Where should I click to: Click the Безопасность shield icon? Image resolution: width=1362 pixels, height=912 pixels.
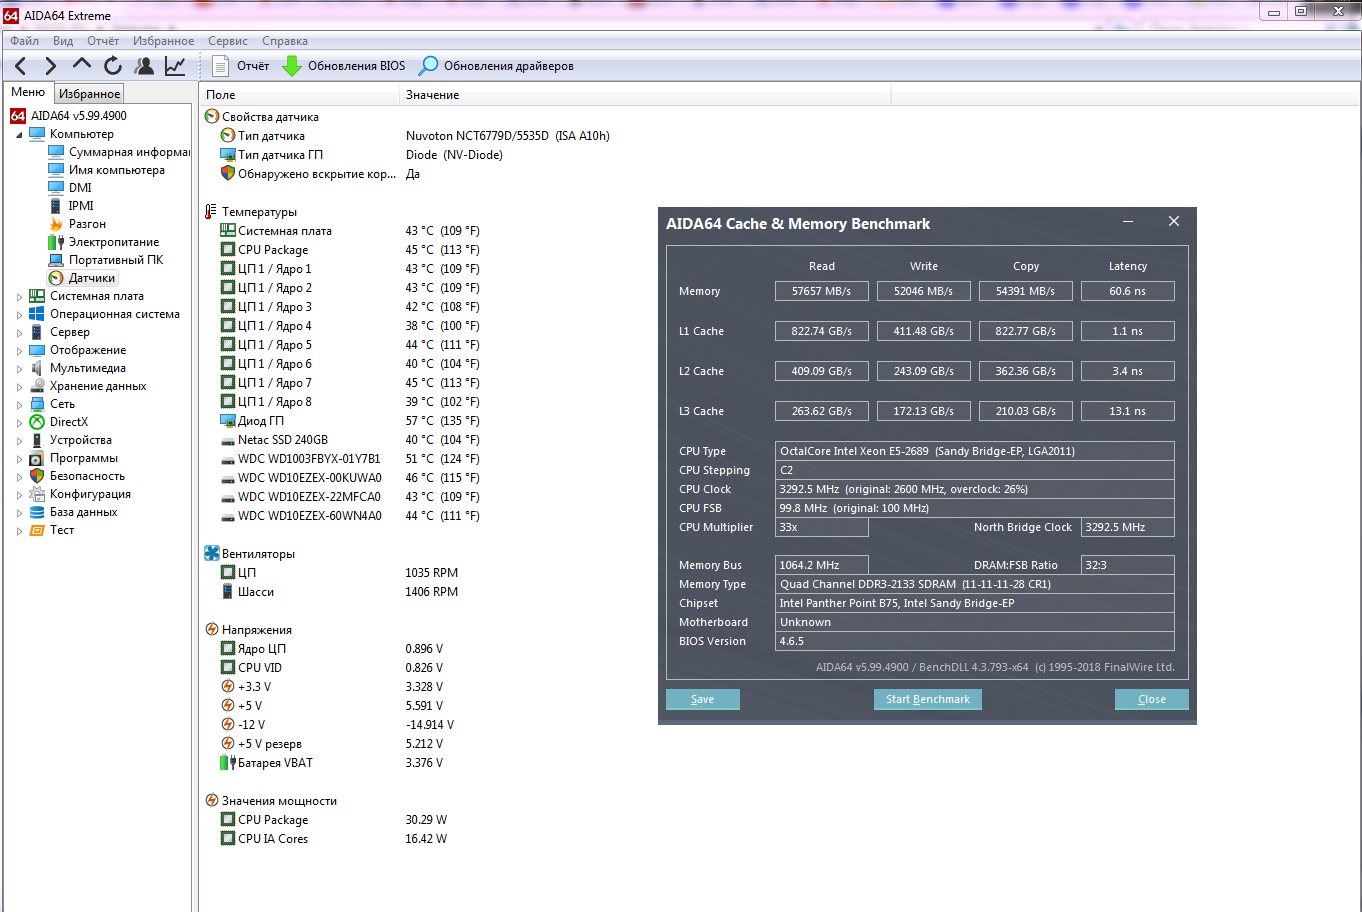tap(37, 476)
